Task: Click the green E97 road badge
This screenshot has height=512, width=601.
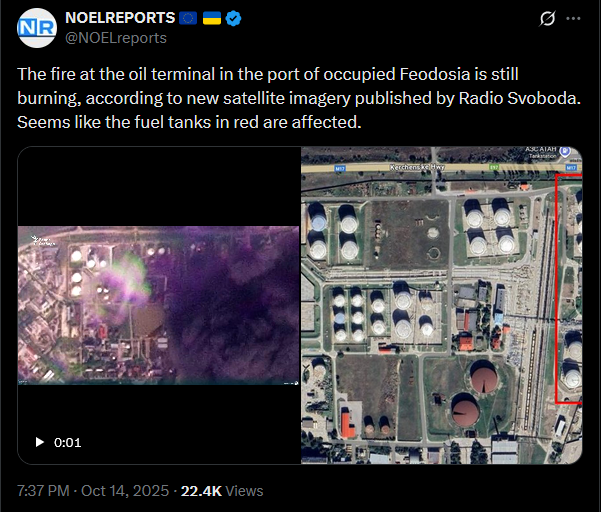Action: tap(494, 167)
